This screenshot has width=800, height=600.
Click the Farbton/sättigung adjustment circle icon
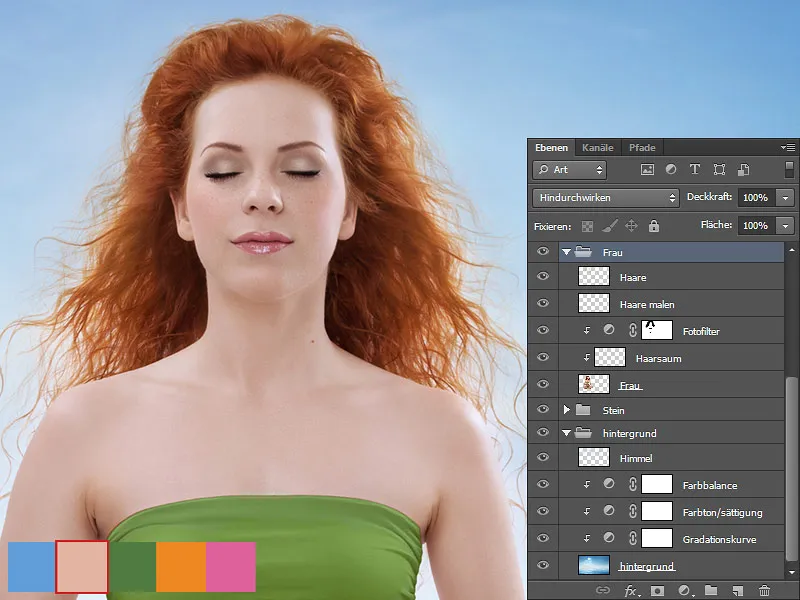point(609,511)
